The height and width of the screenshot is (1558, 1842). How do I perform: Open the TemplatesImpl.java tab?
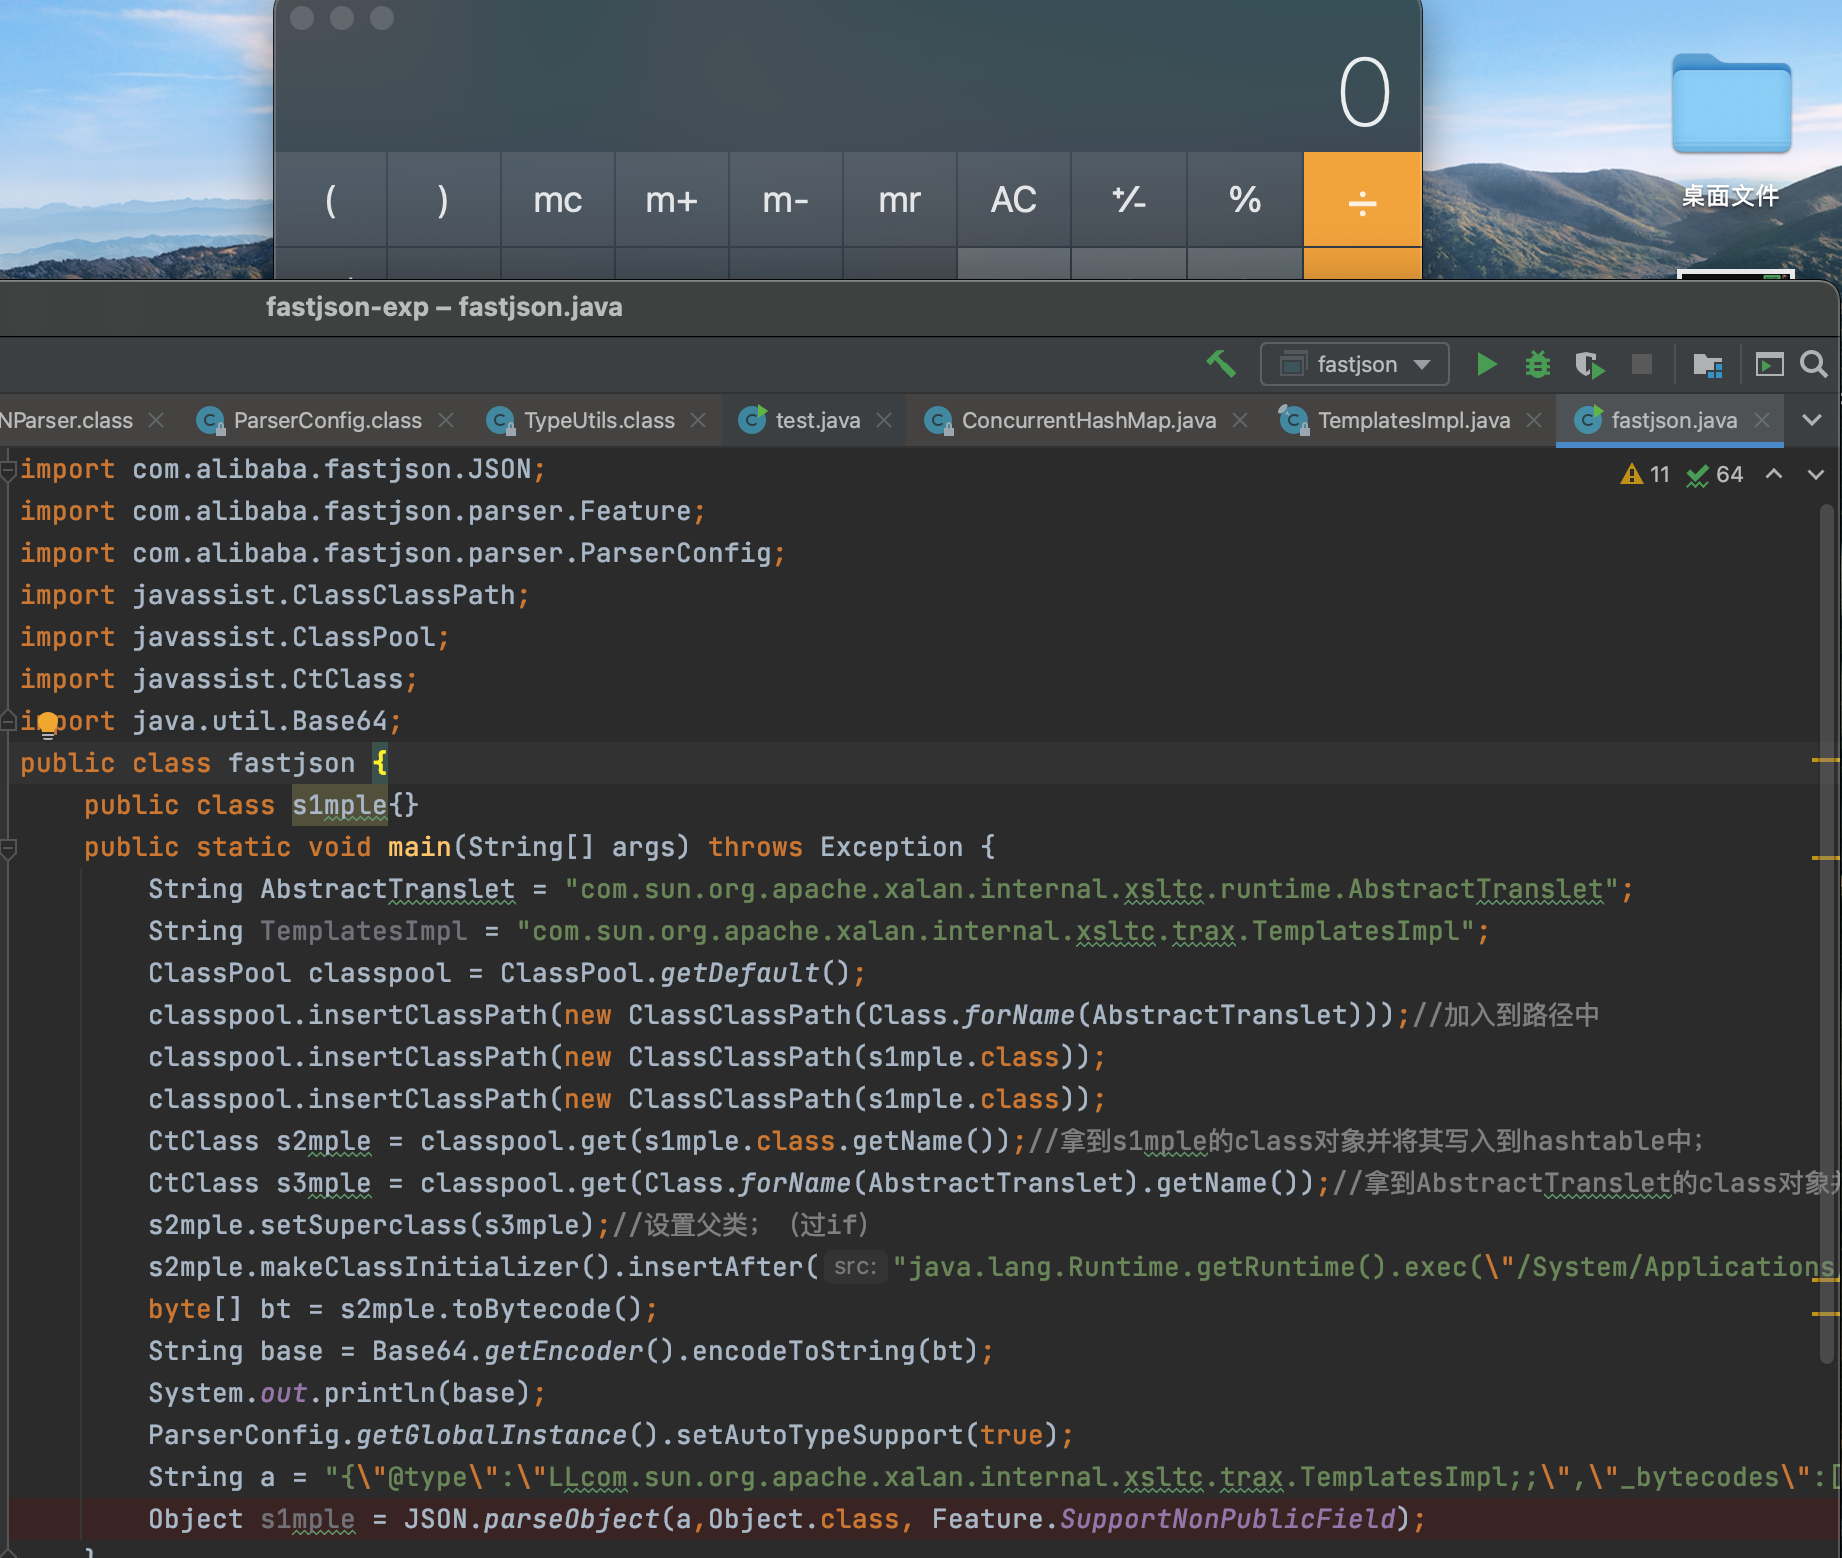pyautogui.click(x=1412, y=421)
